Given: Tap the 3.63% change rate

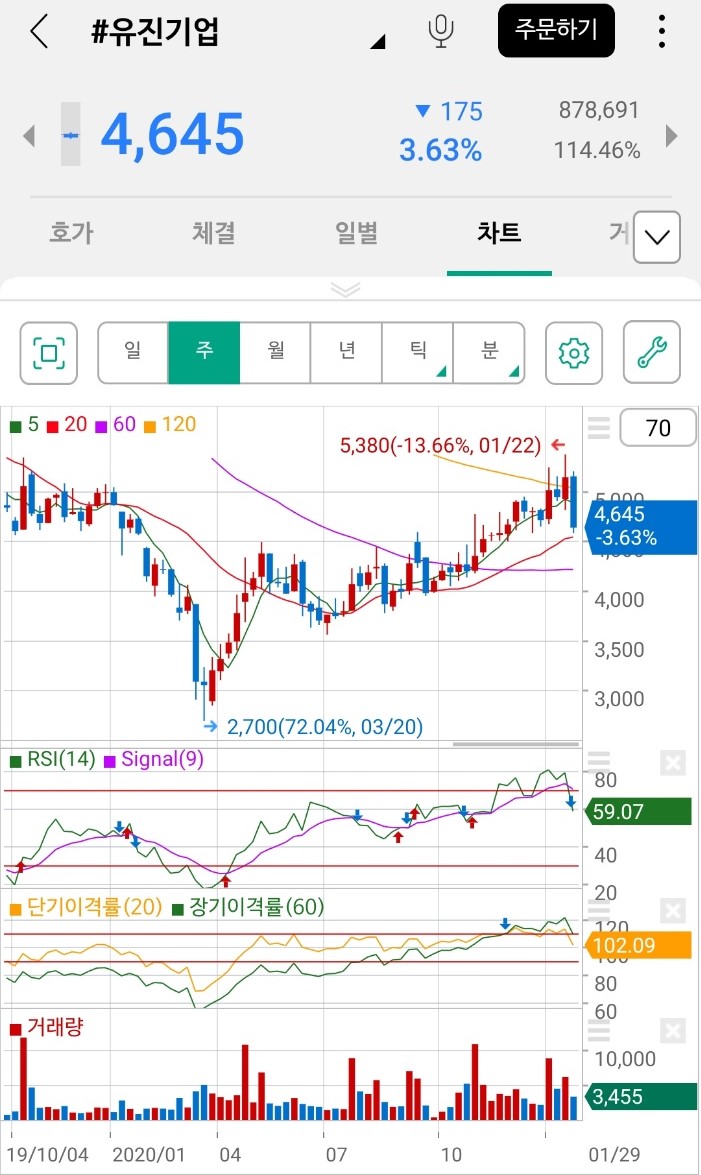Looking at the screenshot, I should tap(440, 151).
